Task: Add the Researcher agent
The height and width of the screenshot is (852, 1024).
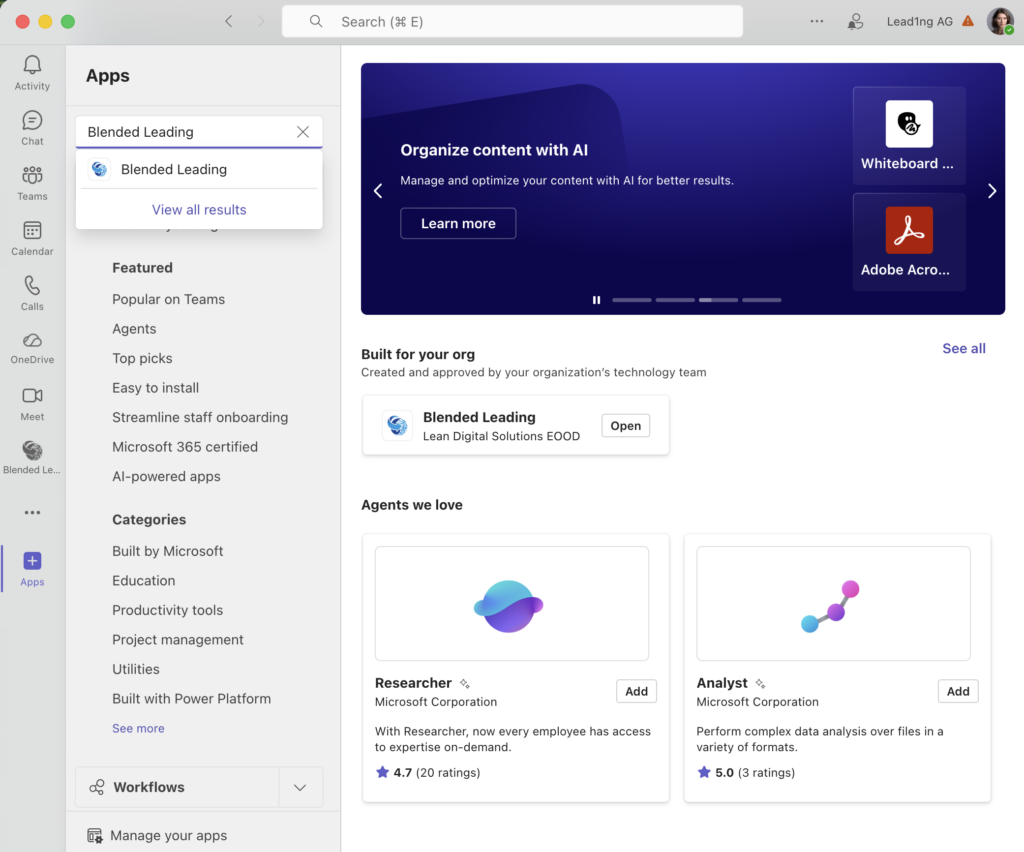Action: [x=636, y=691]
